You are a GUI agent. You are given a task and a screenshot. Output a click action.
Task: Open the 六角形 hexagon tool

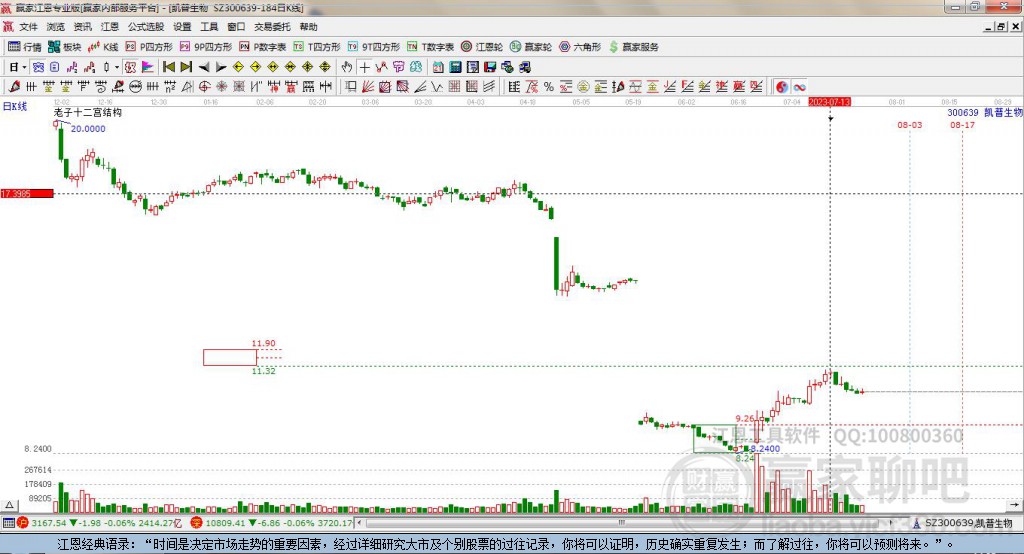point(580,47)
